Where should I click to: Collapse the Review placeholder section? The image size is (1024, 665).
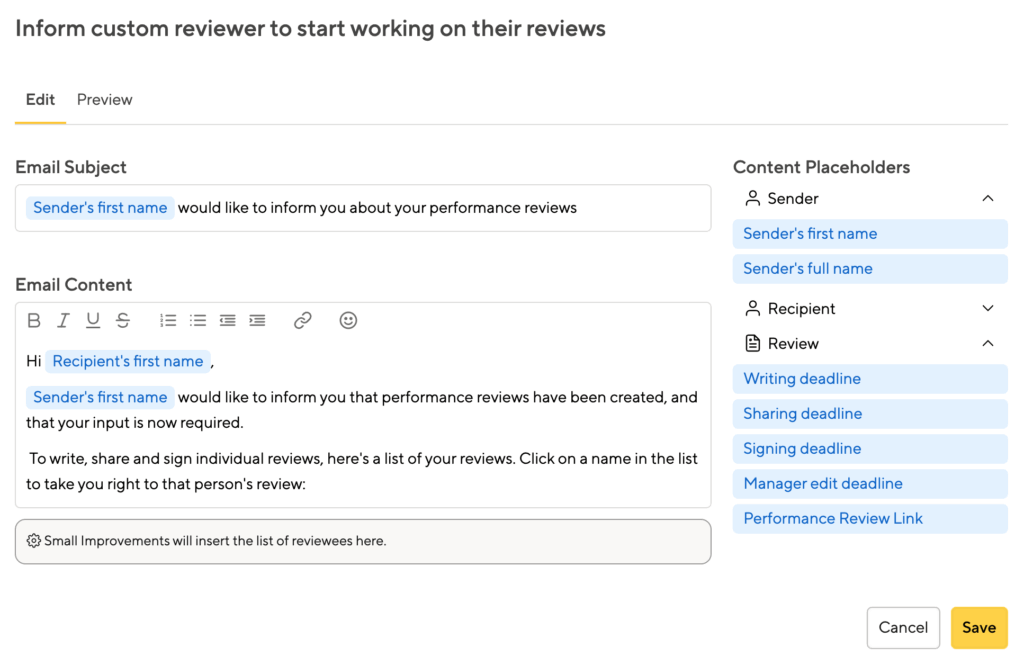click(987, 344)
